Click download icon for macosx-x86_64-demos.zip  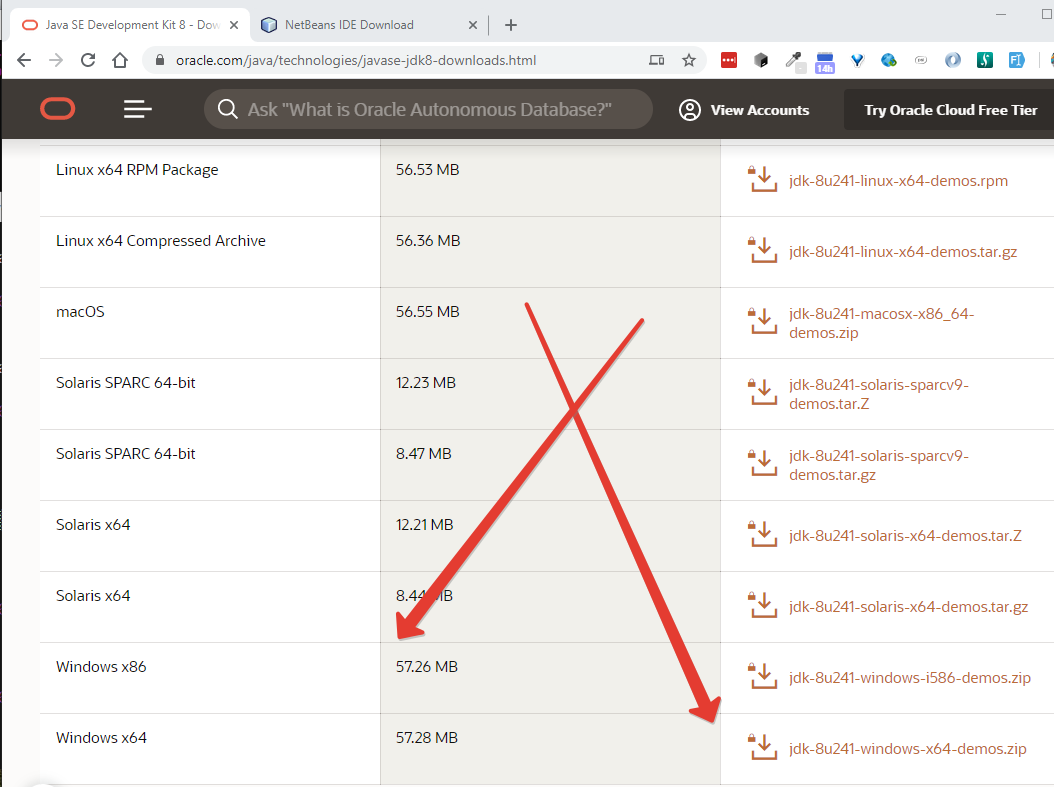coord(763,321)
